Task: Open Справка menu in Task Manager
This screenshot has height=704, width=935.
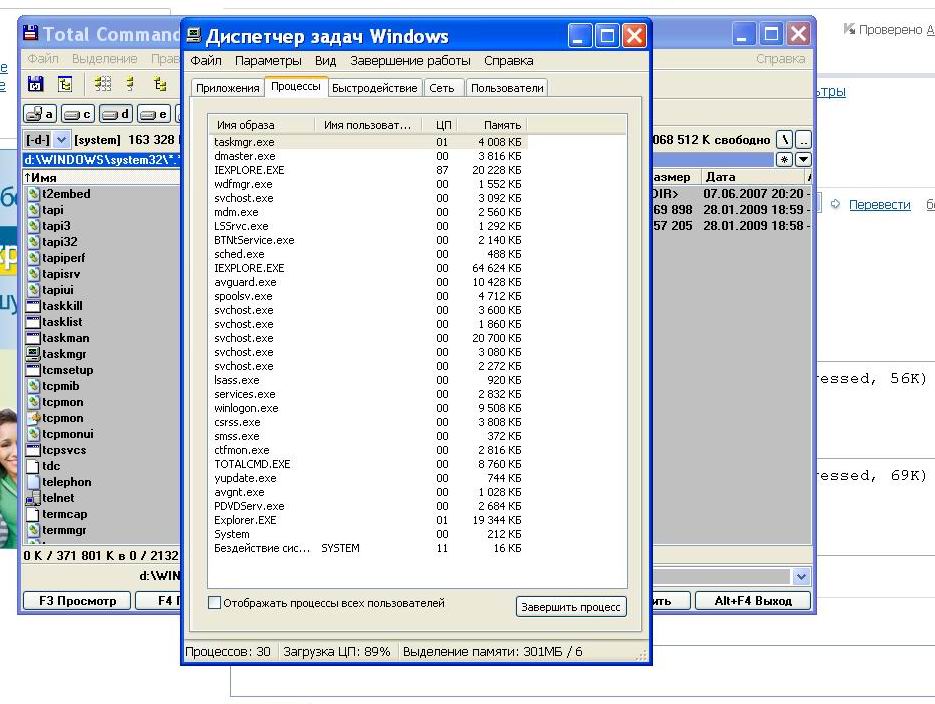Action: coord(509,61)
